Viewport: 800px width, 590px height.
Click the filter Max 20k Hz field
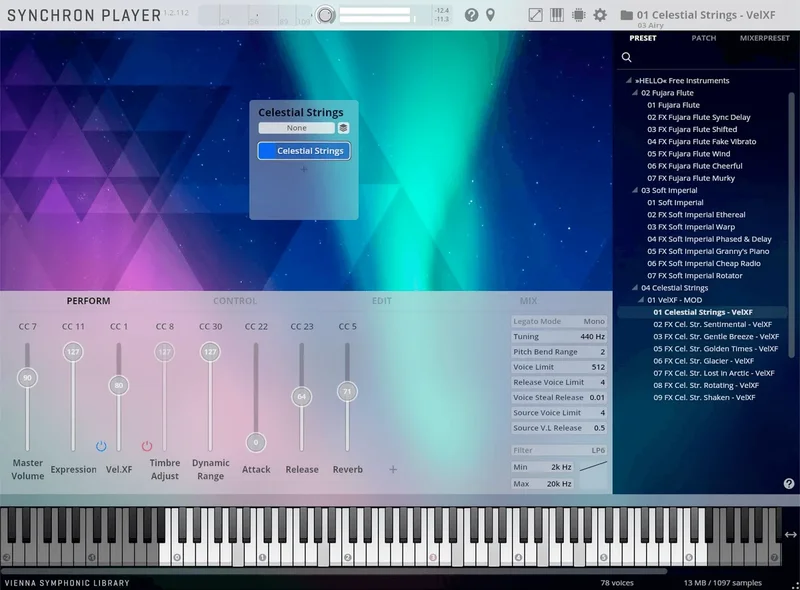coord(542,483)
